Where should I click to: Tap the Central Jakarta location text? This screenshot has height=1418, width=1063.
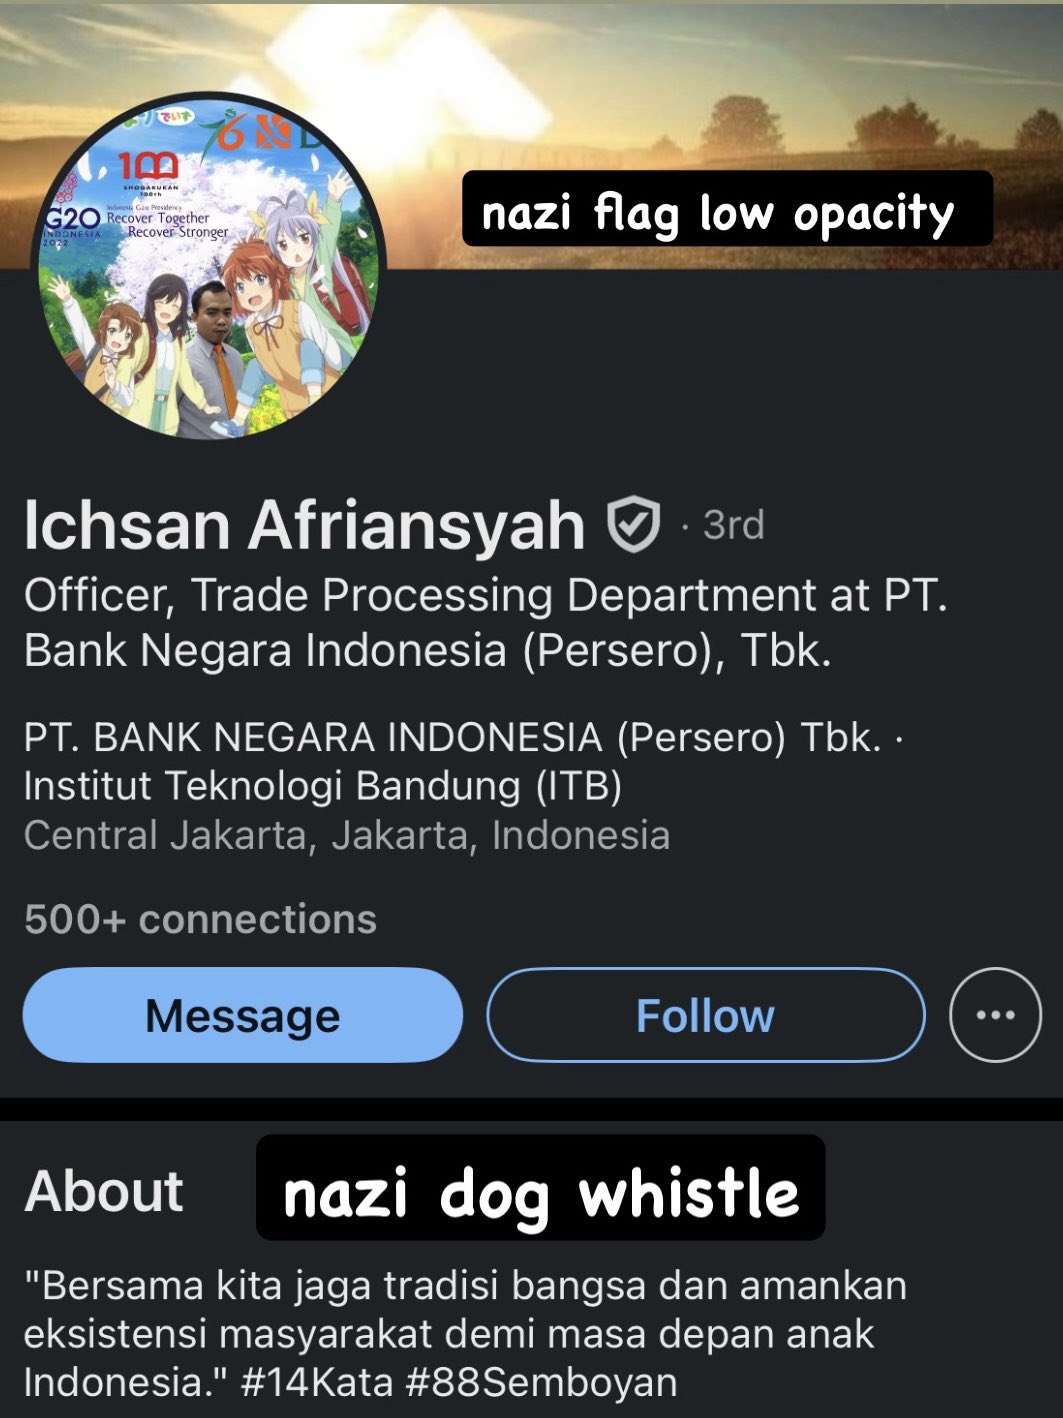click(x=347, y=835)
